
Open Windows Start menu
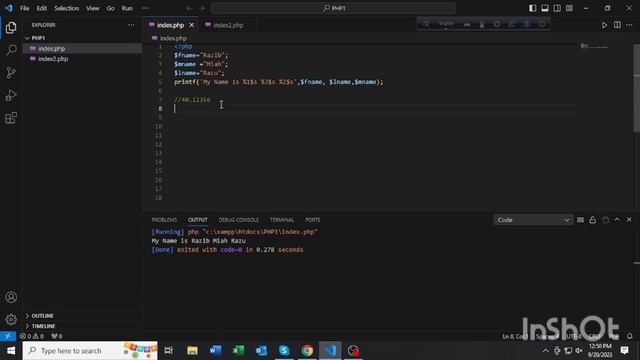pyautogui.click(x=11, y=351)
